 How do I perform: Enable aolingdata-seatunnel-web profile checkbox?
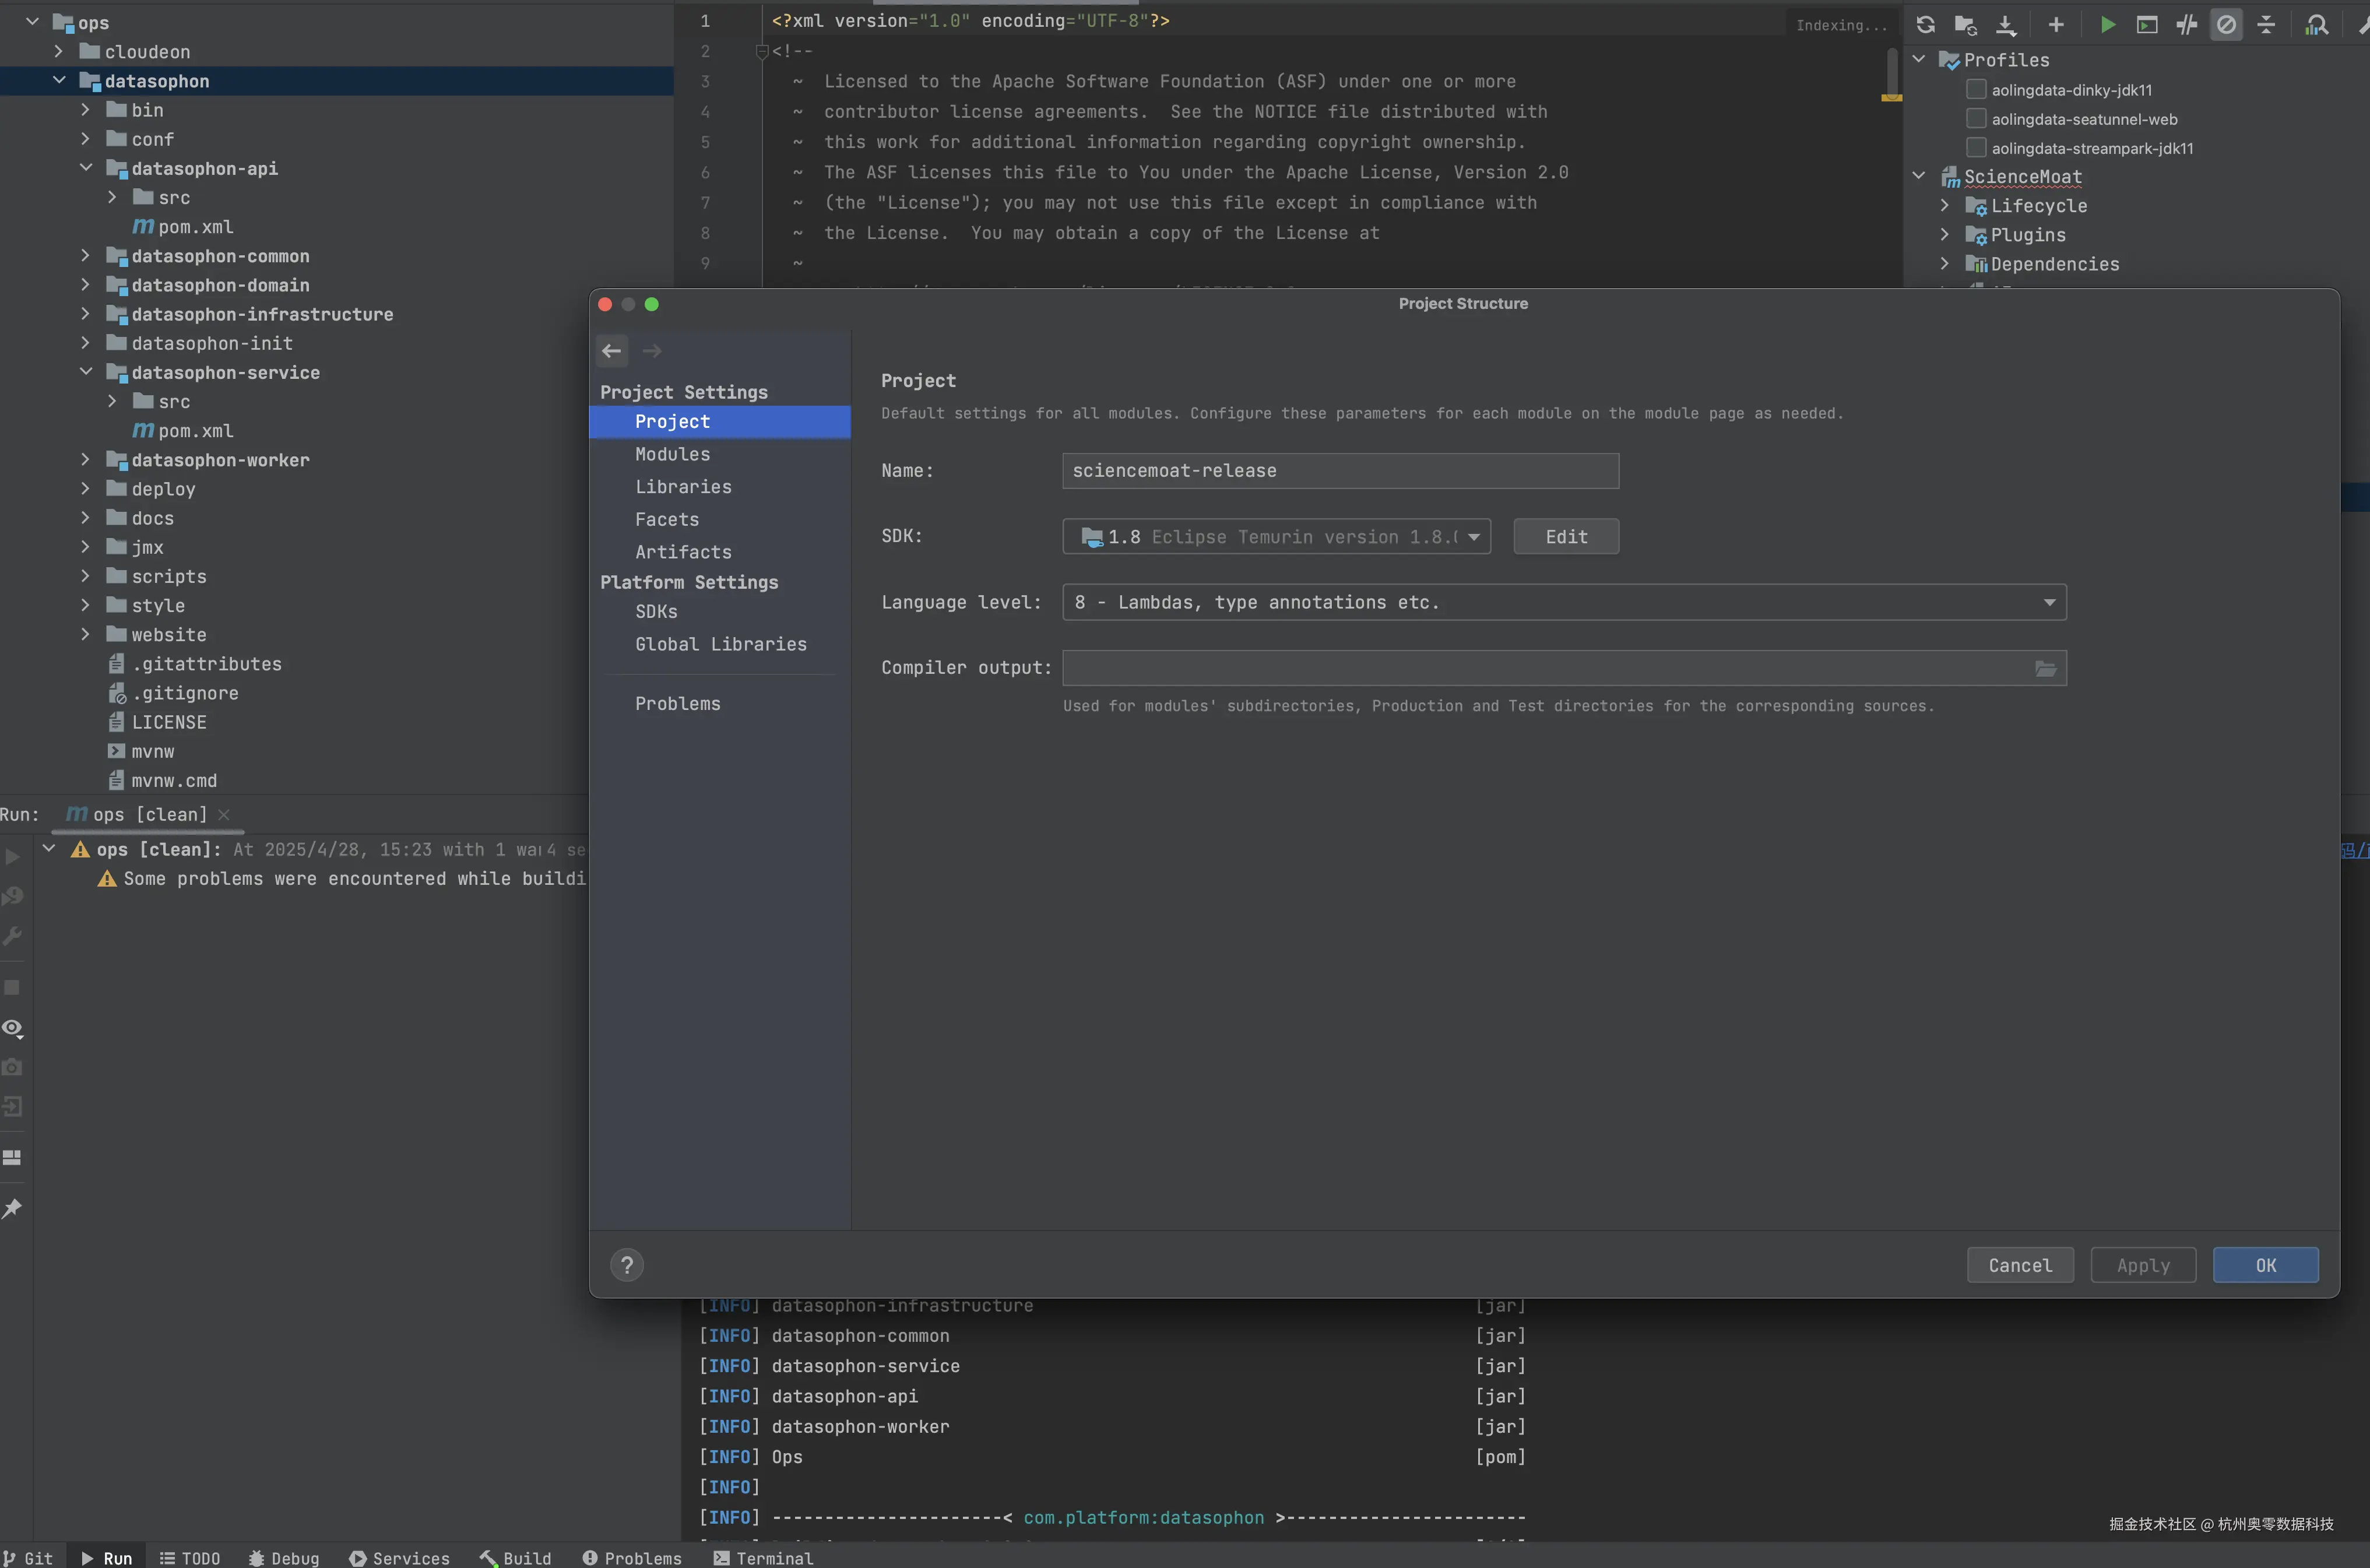pyautogui.click(x=1976, y=119)
